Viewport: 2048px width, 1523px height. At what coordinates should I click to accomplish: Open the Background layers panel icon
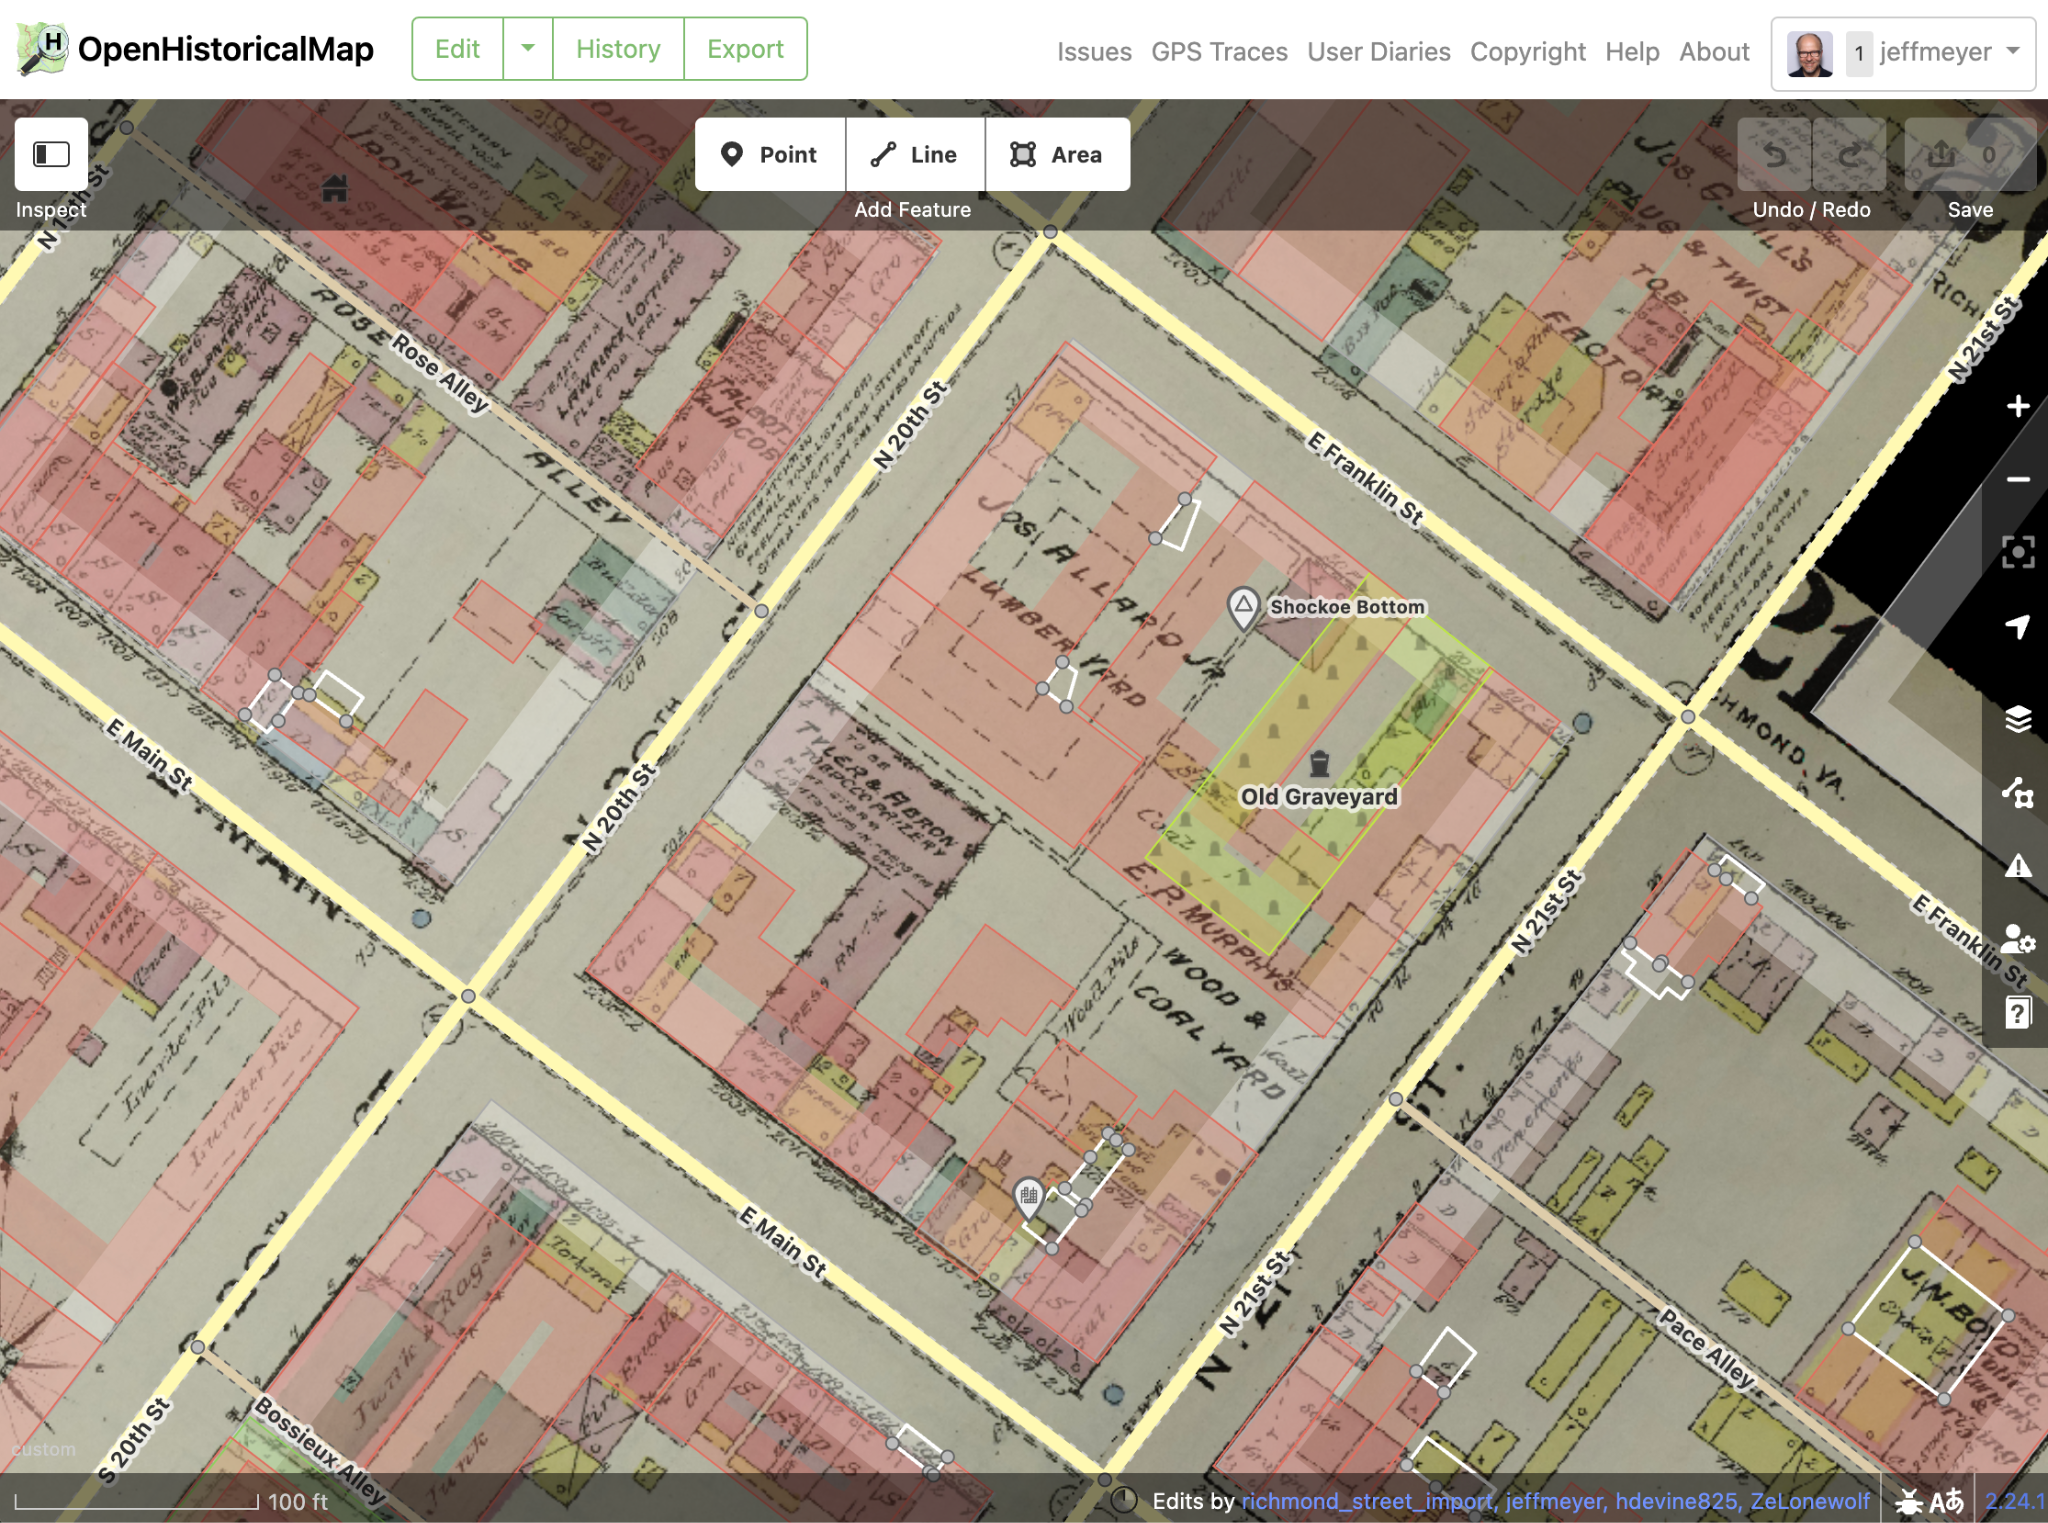[2018, 719]
